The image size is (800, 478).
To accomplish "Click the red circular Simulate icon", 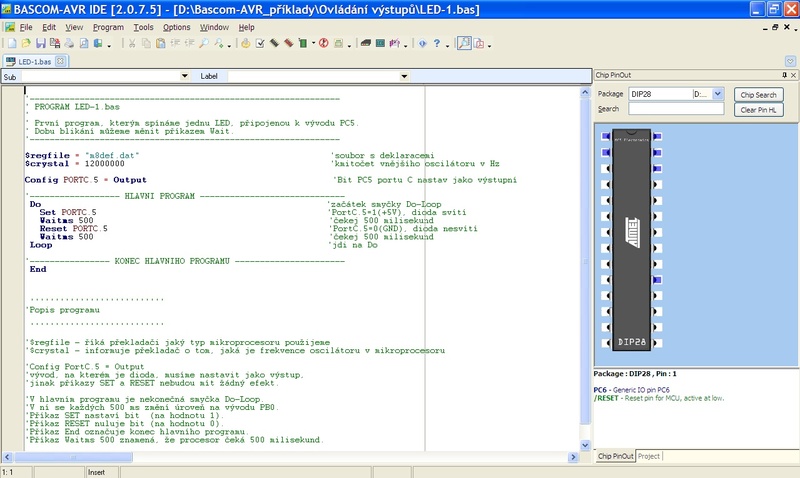I will coord(323,43).
